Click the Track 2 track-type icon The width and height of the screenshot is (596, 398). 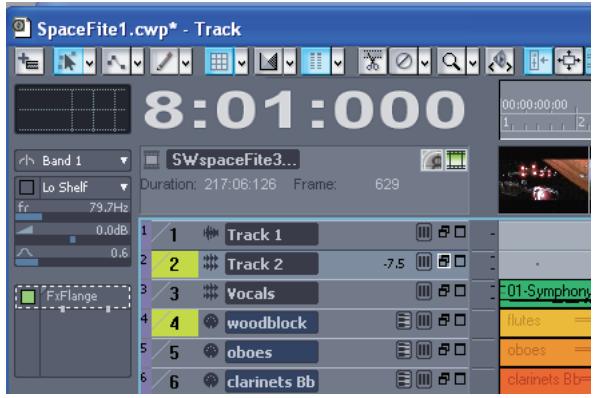(211, 263)
